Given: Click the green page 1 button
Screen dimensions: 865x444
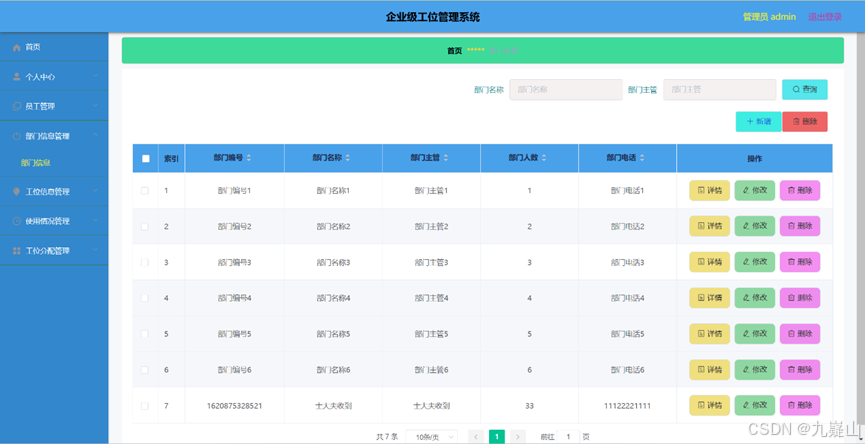Looking at the screenshot, I should [x=496, y=437].
